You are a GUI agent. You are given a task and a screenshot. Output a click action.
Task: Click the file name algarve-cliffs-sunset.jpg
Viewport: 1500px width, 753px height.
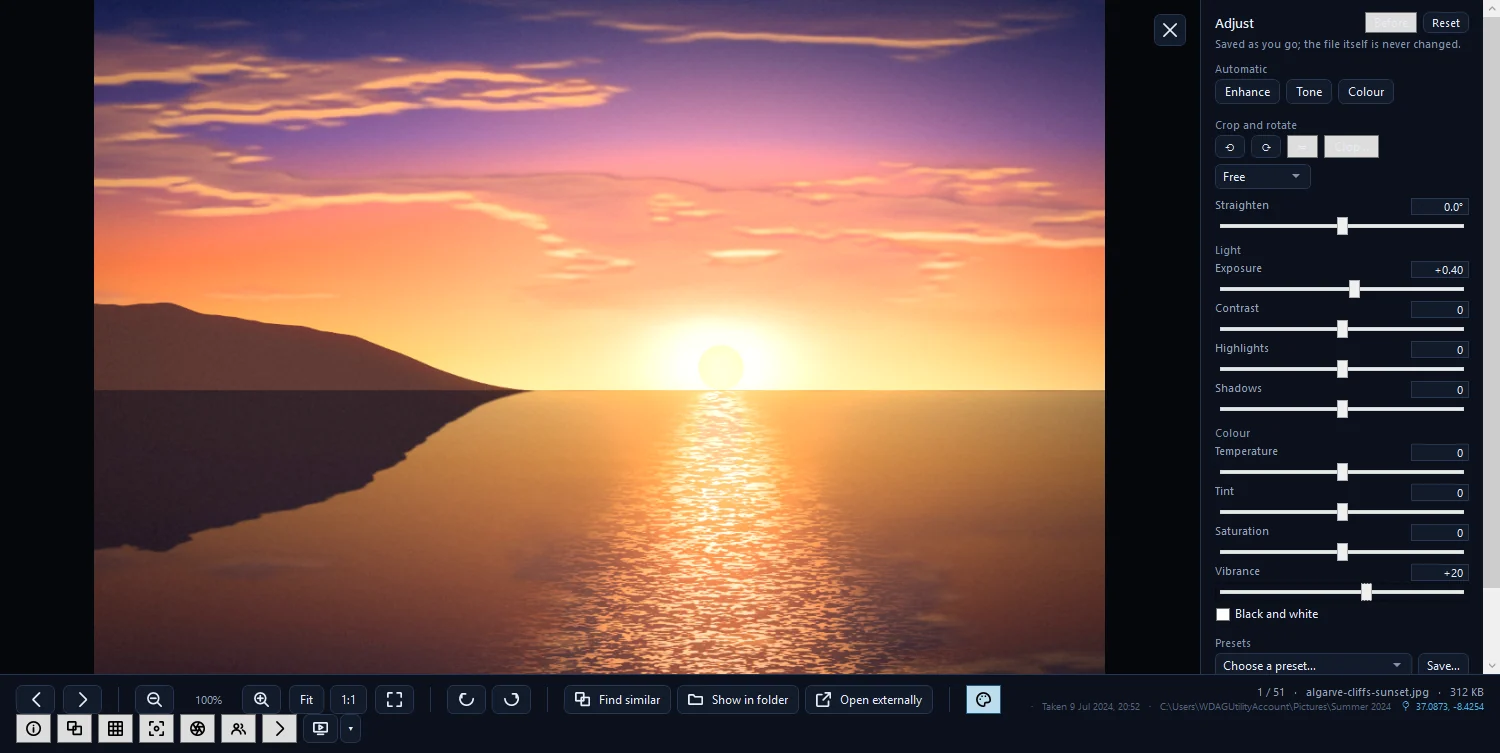coord(1367,692)
